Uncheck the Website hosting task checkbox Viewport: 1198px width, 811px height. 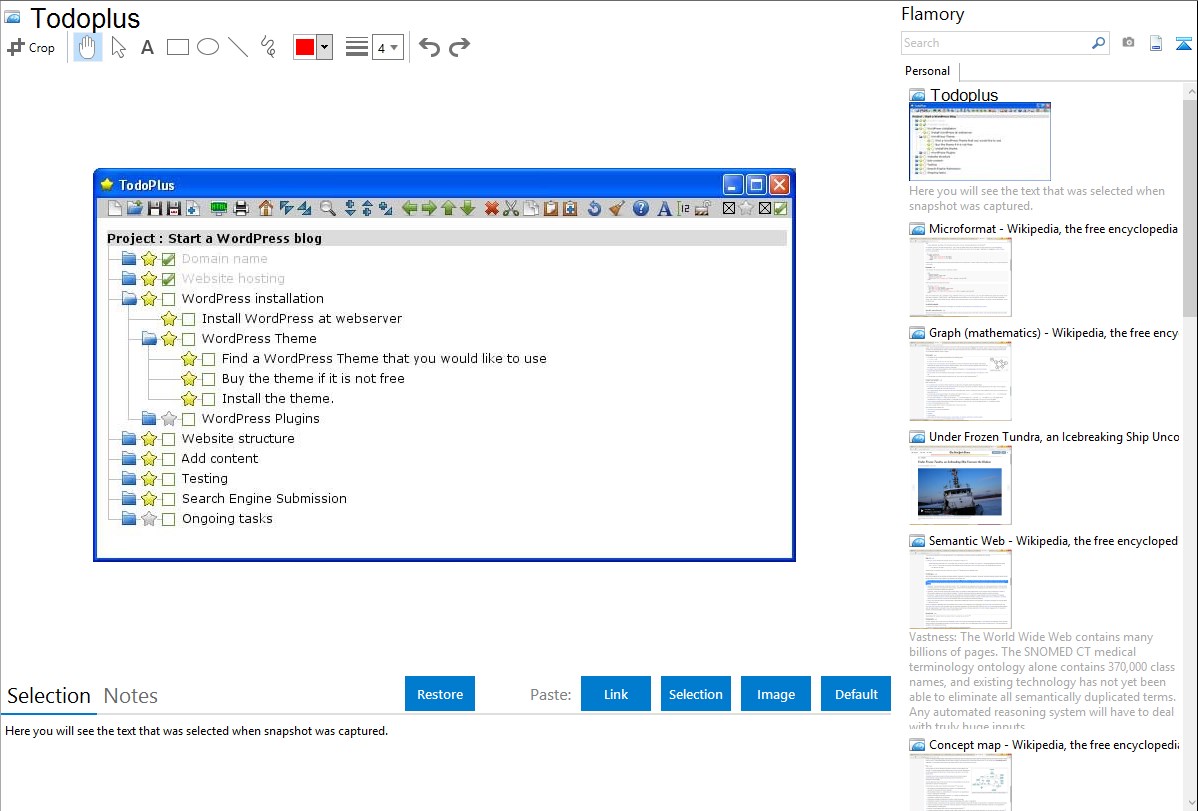coord(169,279)
